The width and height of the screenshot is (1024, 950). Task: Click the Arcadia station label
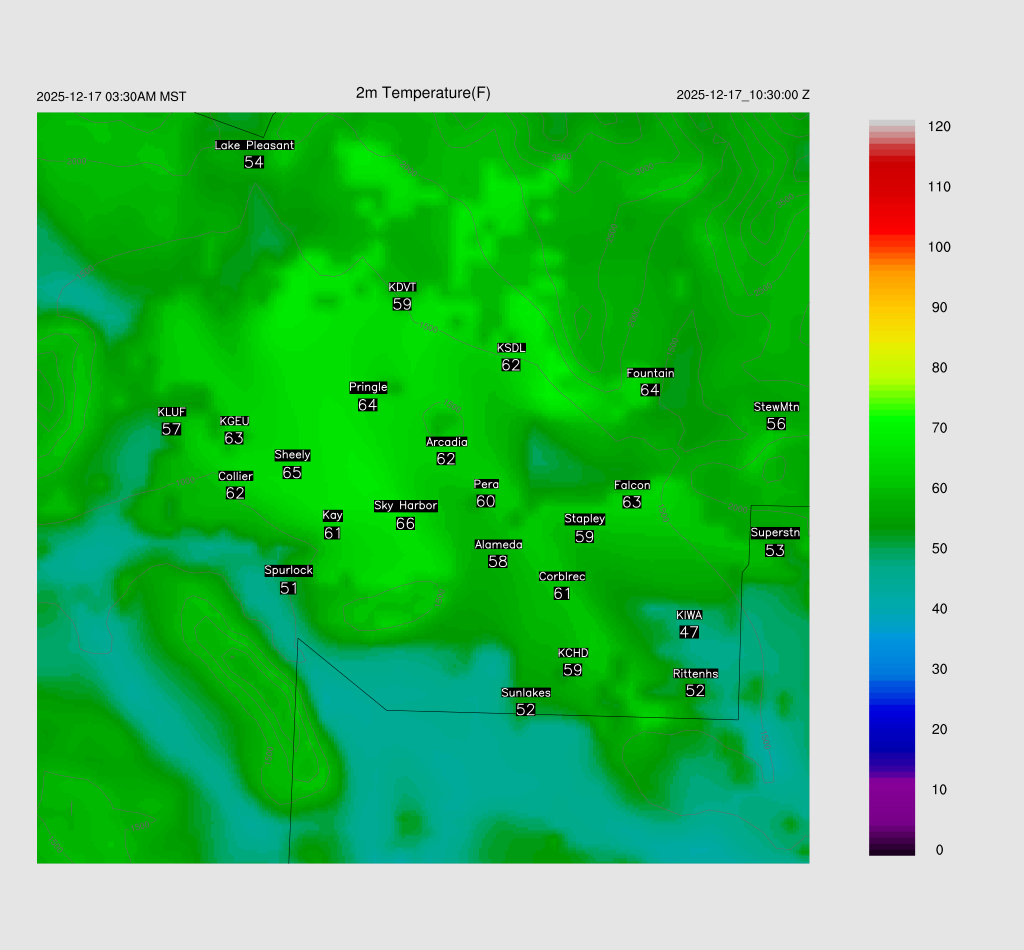[446, 442]
